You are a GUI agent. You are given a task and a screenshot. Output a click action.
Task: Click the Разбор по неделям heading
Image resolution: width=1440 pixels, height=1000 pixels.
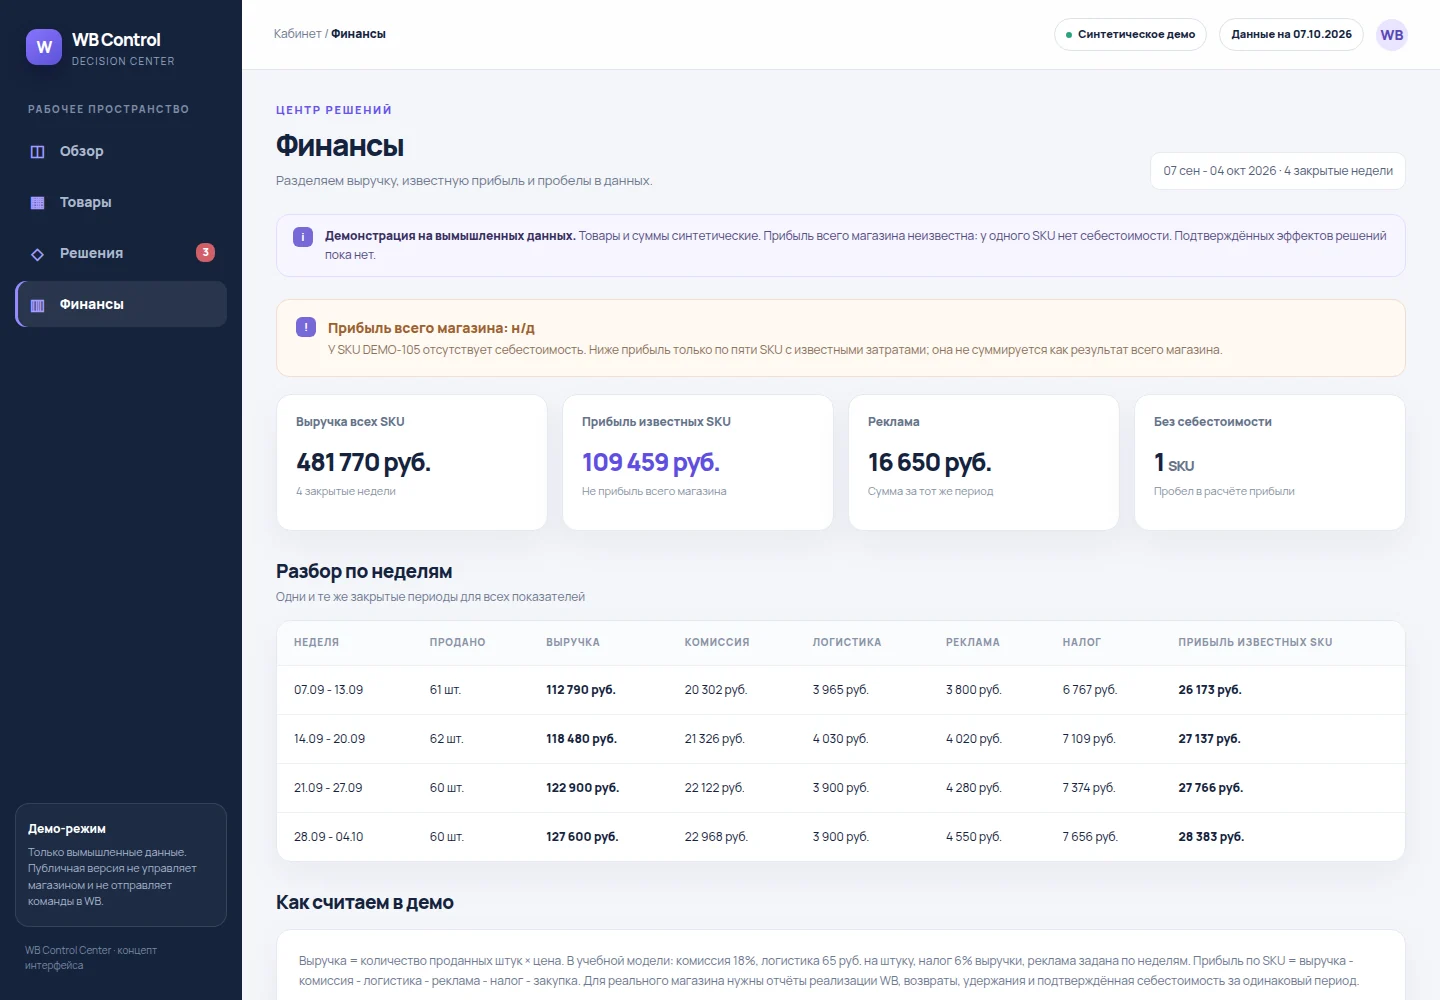(x=364, y=572)
